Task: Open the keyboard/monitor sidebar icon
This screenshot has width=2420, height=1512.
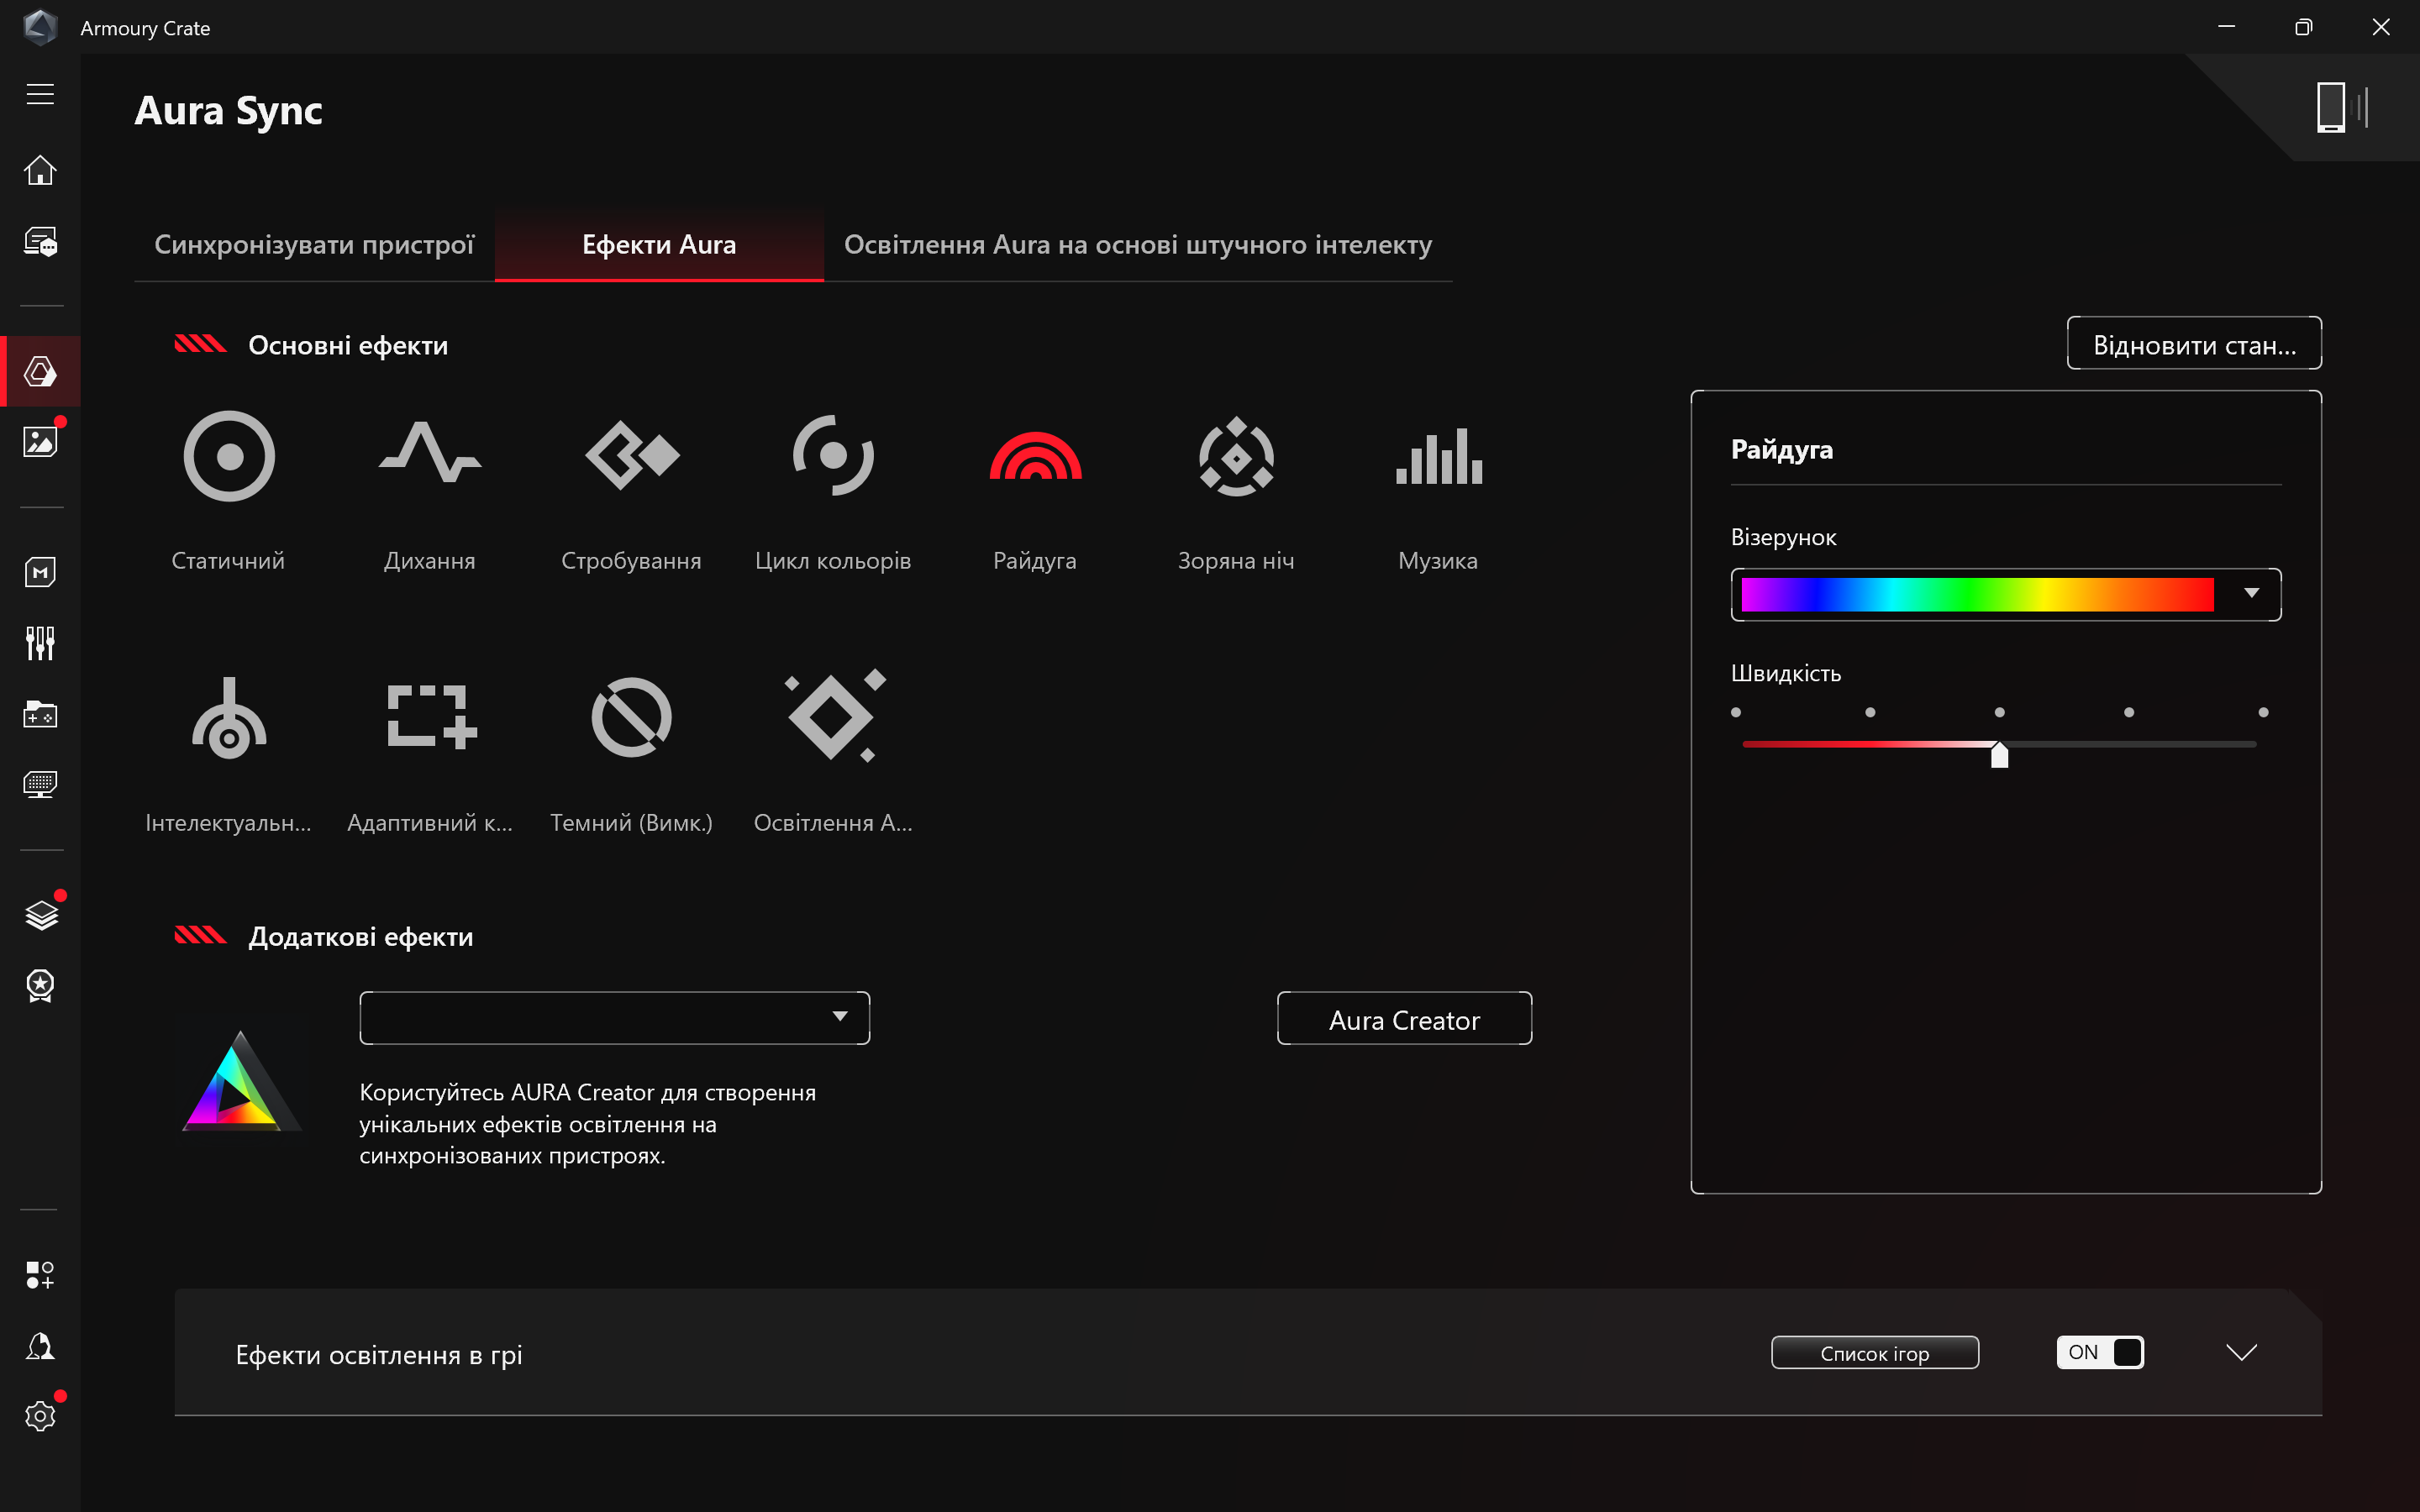Action: [40, 784]
